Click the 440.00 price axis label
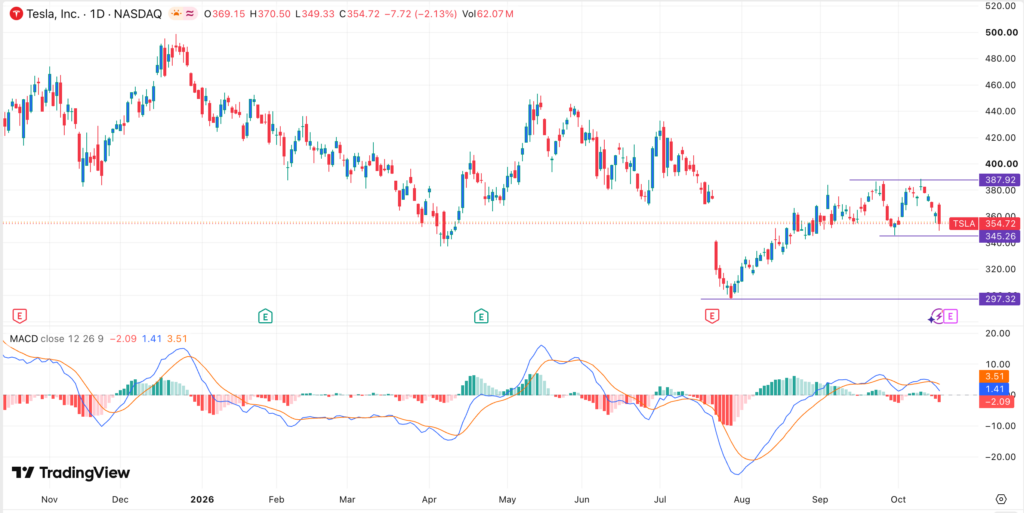This screenshot has height=513, width=1024. pyautogui.click(x=1000, y=111)
